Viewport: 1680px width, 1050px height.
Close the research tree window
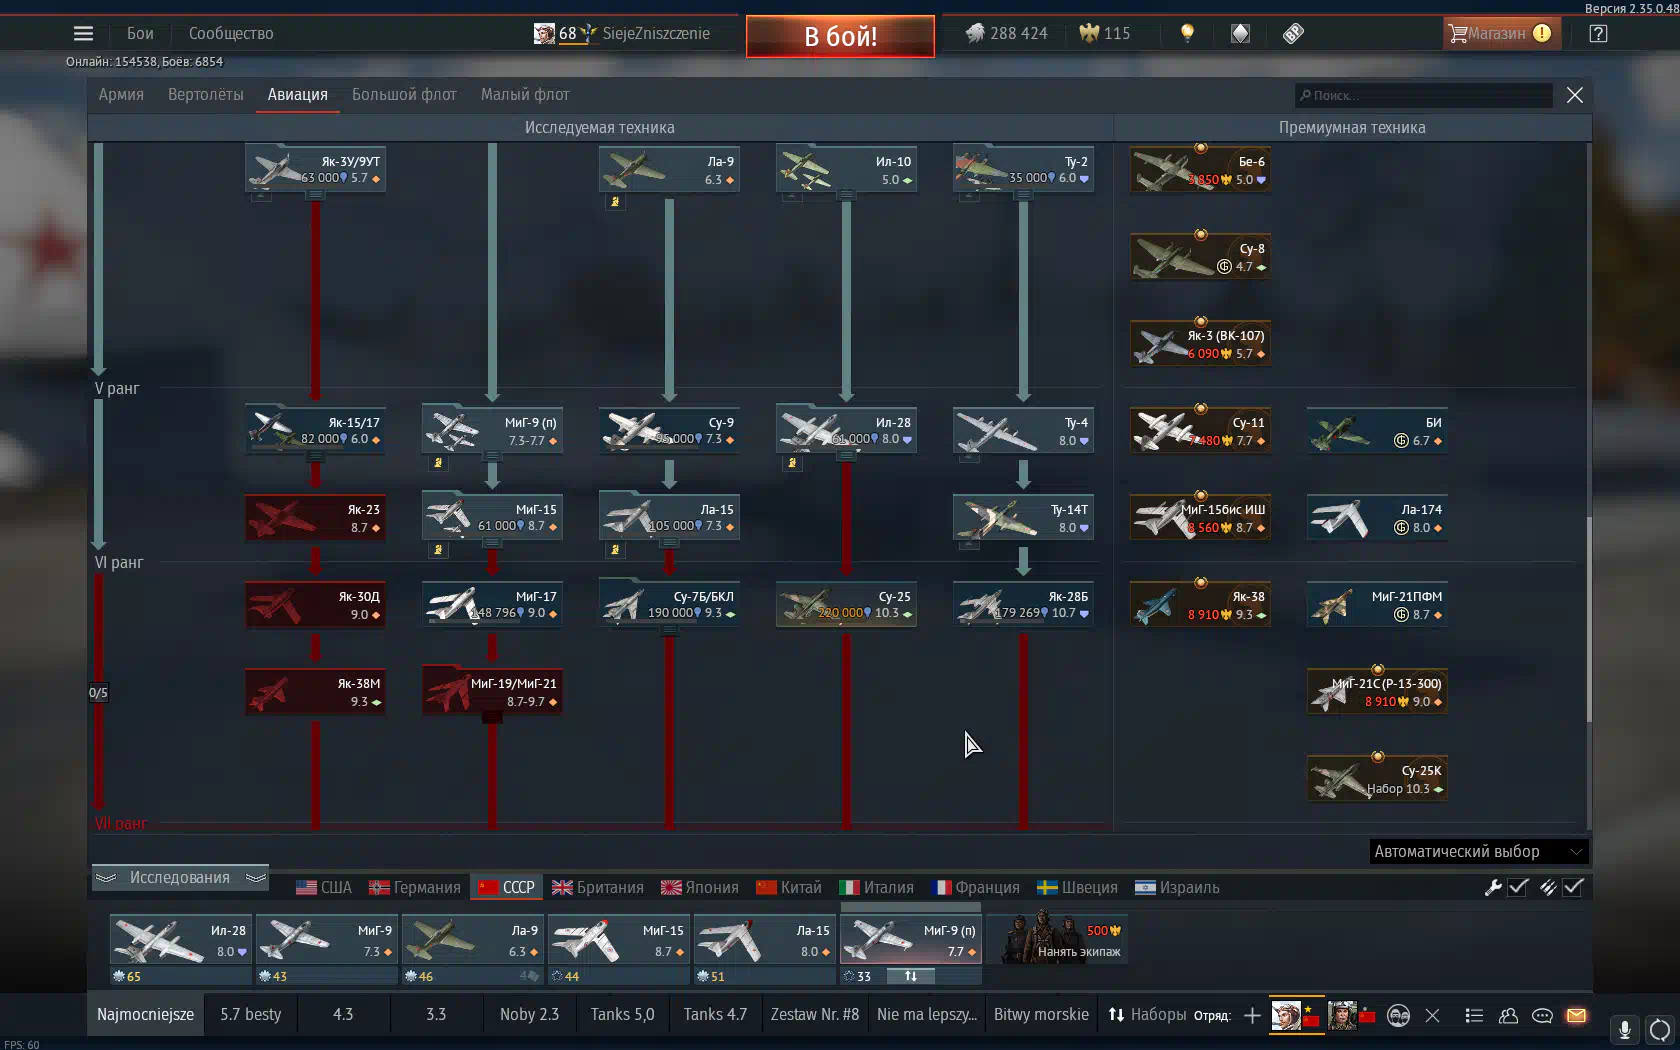(1575, 95)
